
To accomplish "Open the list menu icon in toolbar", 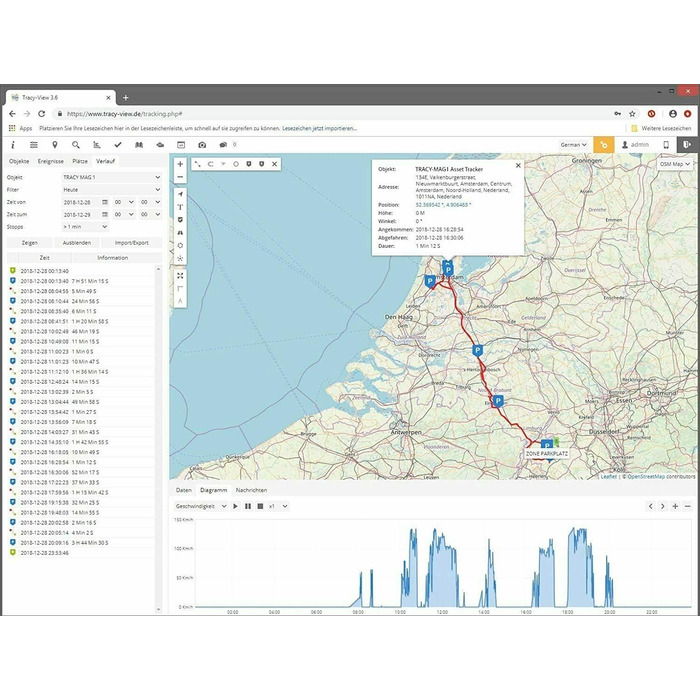I will (34, 145).
